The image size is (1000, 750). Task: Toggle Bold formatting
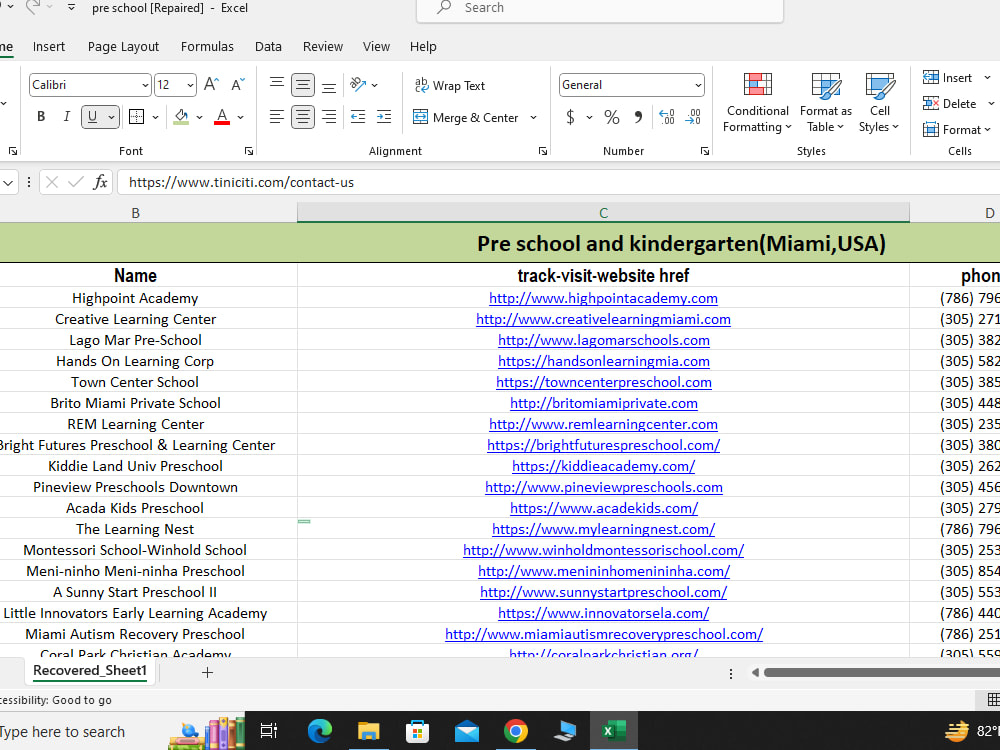tap(41, 117)
